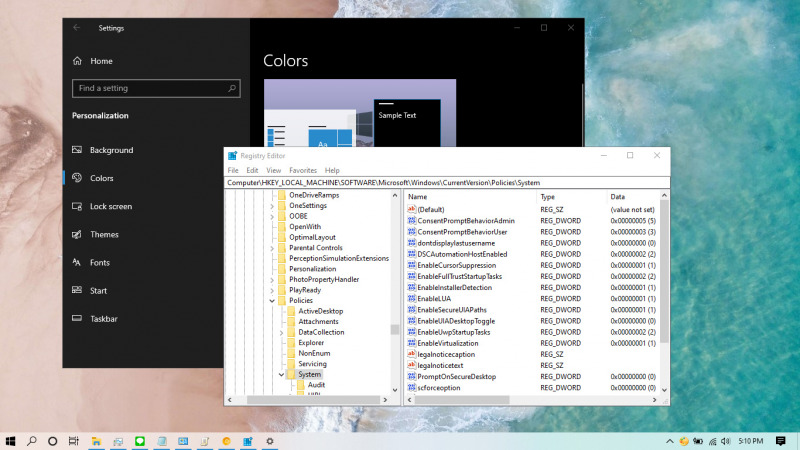Screen dimensions: 800x450
Task: Click tree pane horizontal scroll right arrow
Action: point(385,400)
